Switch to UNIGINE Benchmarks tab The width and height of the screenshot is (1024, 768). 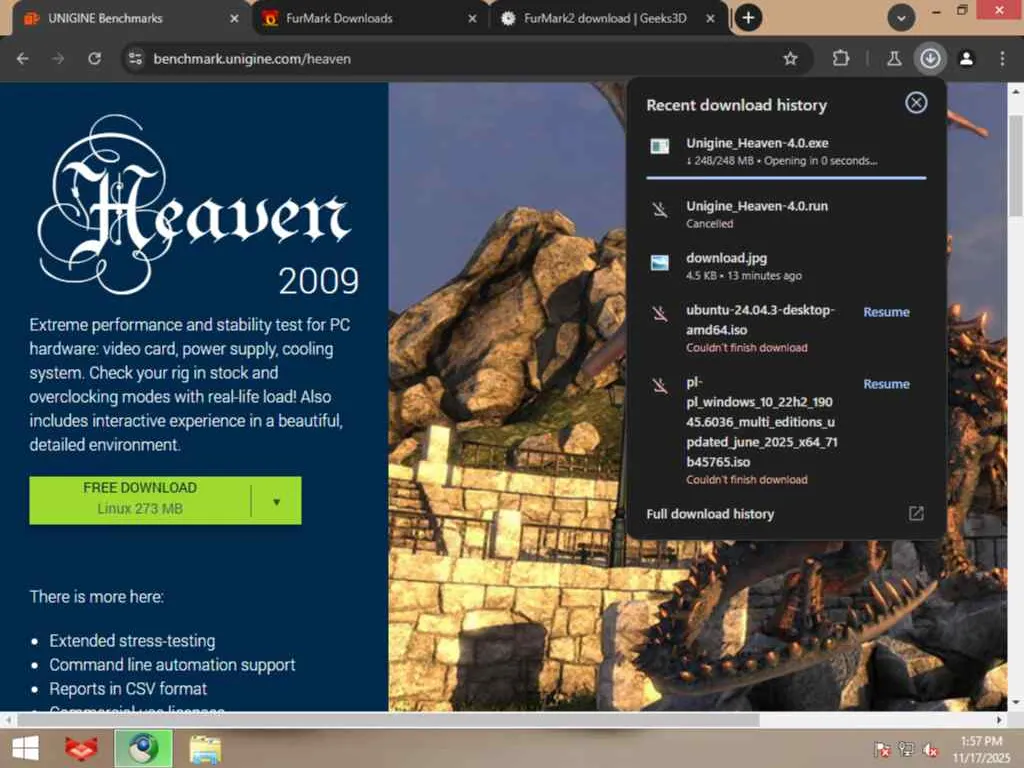[x=131, y=18]
